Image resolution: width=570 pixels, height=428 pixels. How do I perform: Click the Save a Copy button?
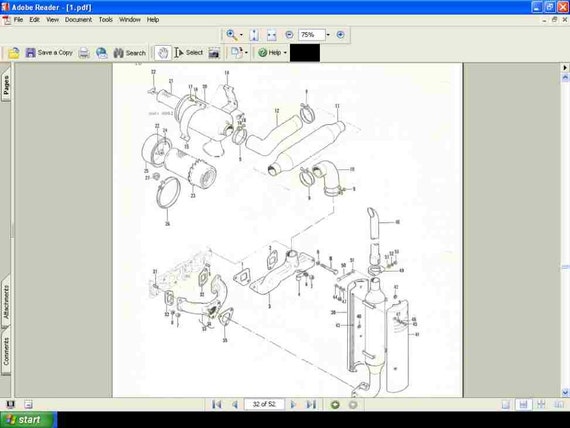(49, 53)
